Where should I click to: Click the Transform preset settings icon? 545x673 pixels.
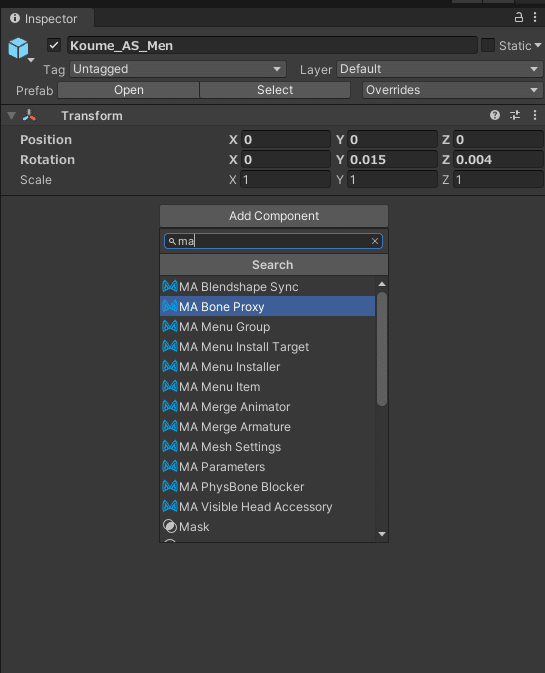coord(515,115)
